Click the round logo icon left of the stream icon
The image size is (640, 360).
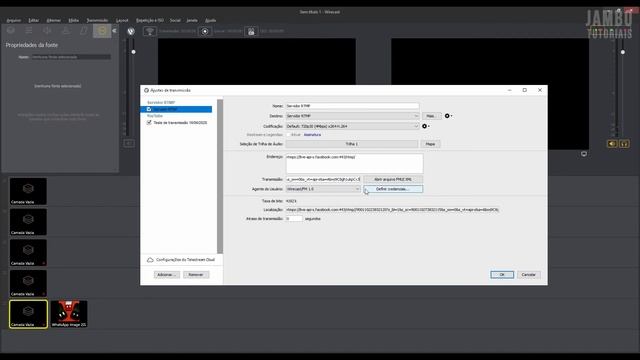pos(131,31)
